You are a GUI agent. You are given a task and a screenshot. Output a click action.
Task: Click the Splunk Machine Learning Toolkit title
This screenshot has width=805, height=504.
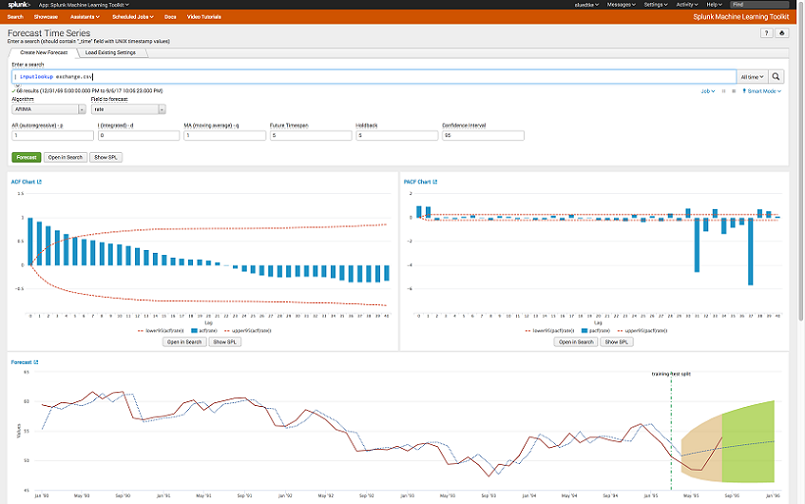(x=741, y=17)
